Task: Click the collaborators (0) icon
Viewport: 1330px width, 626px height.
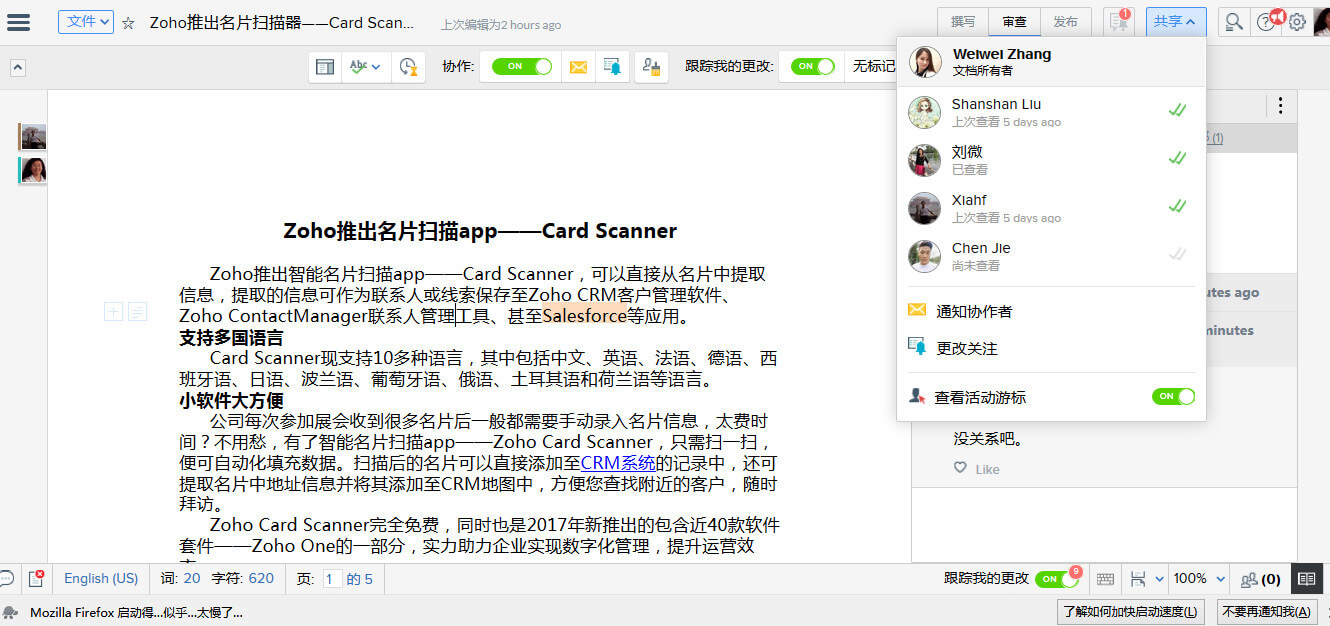Action: point(1260,579)
